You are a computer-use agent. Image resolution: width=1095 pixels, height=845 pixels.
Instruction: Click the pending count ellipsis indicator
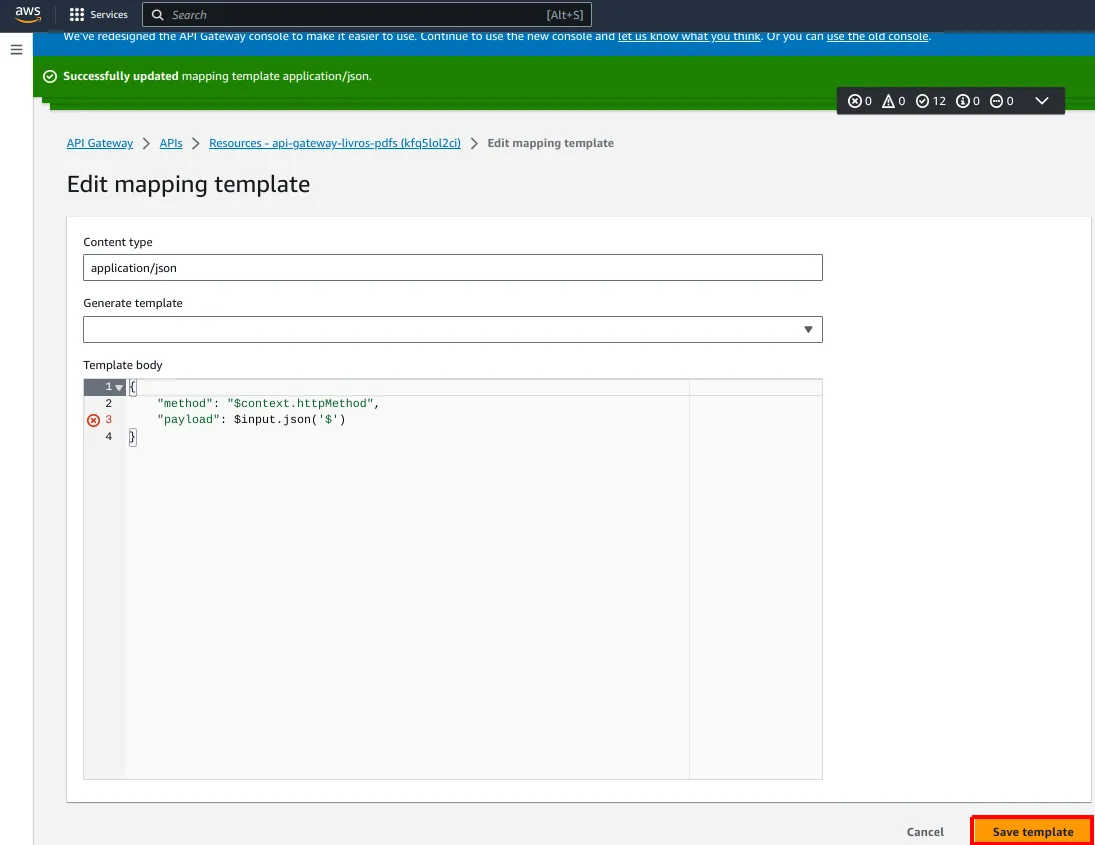point(1002,101)
